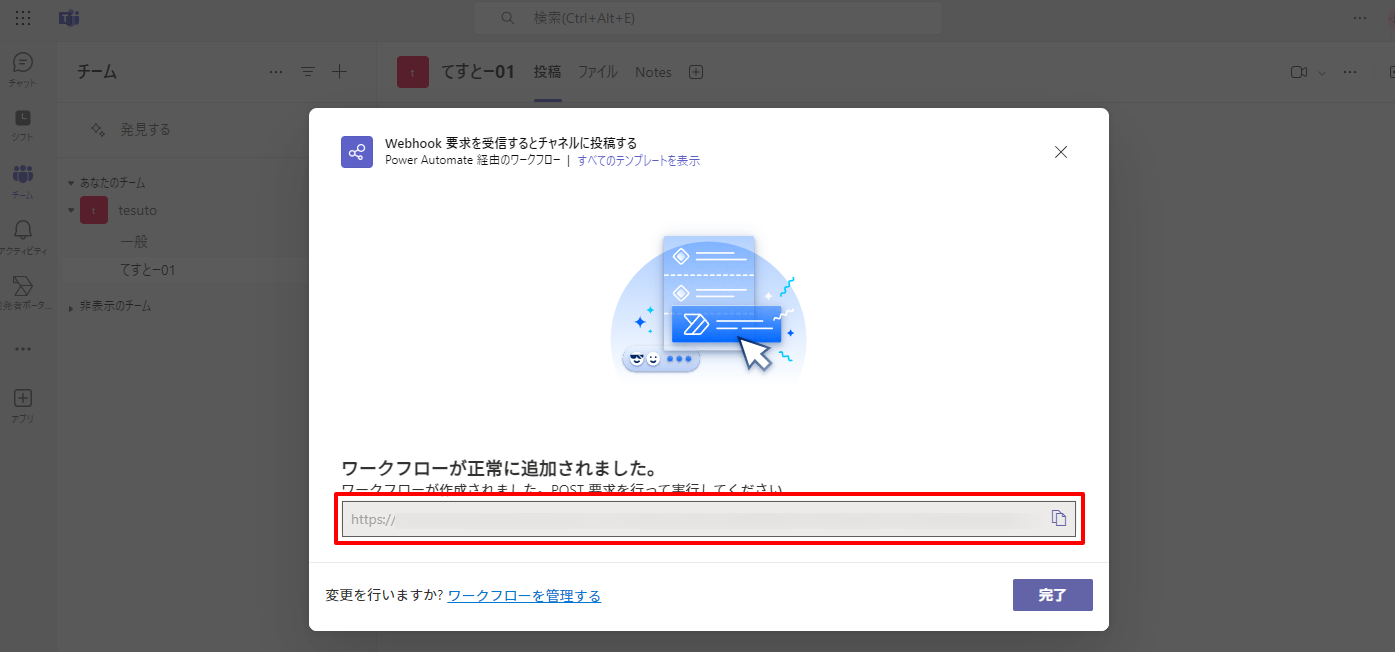Collapse the tesuto team tree
1395x652 pixels.
pos(71,211)
